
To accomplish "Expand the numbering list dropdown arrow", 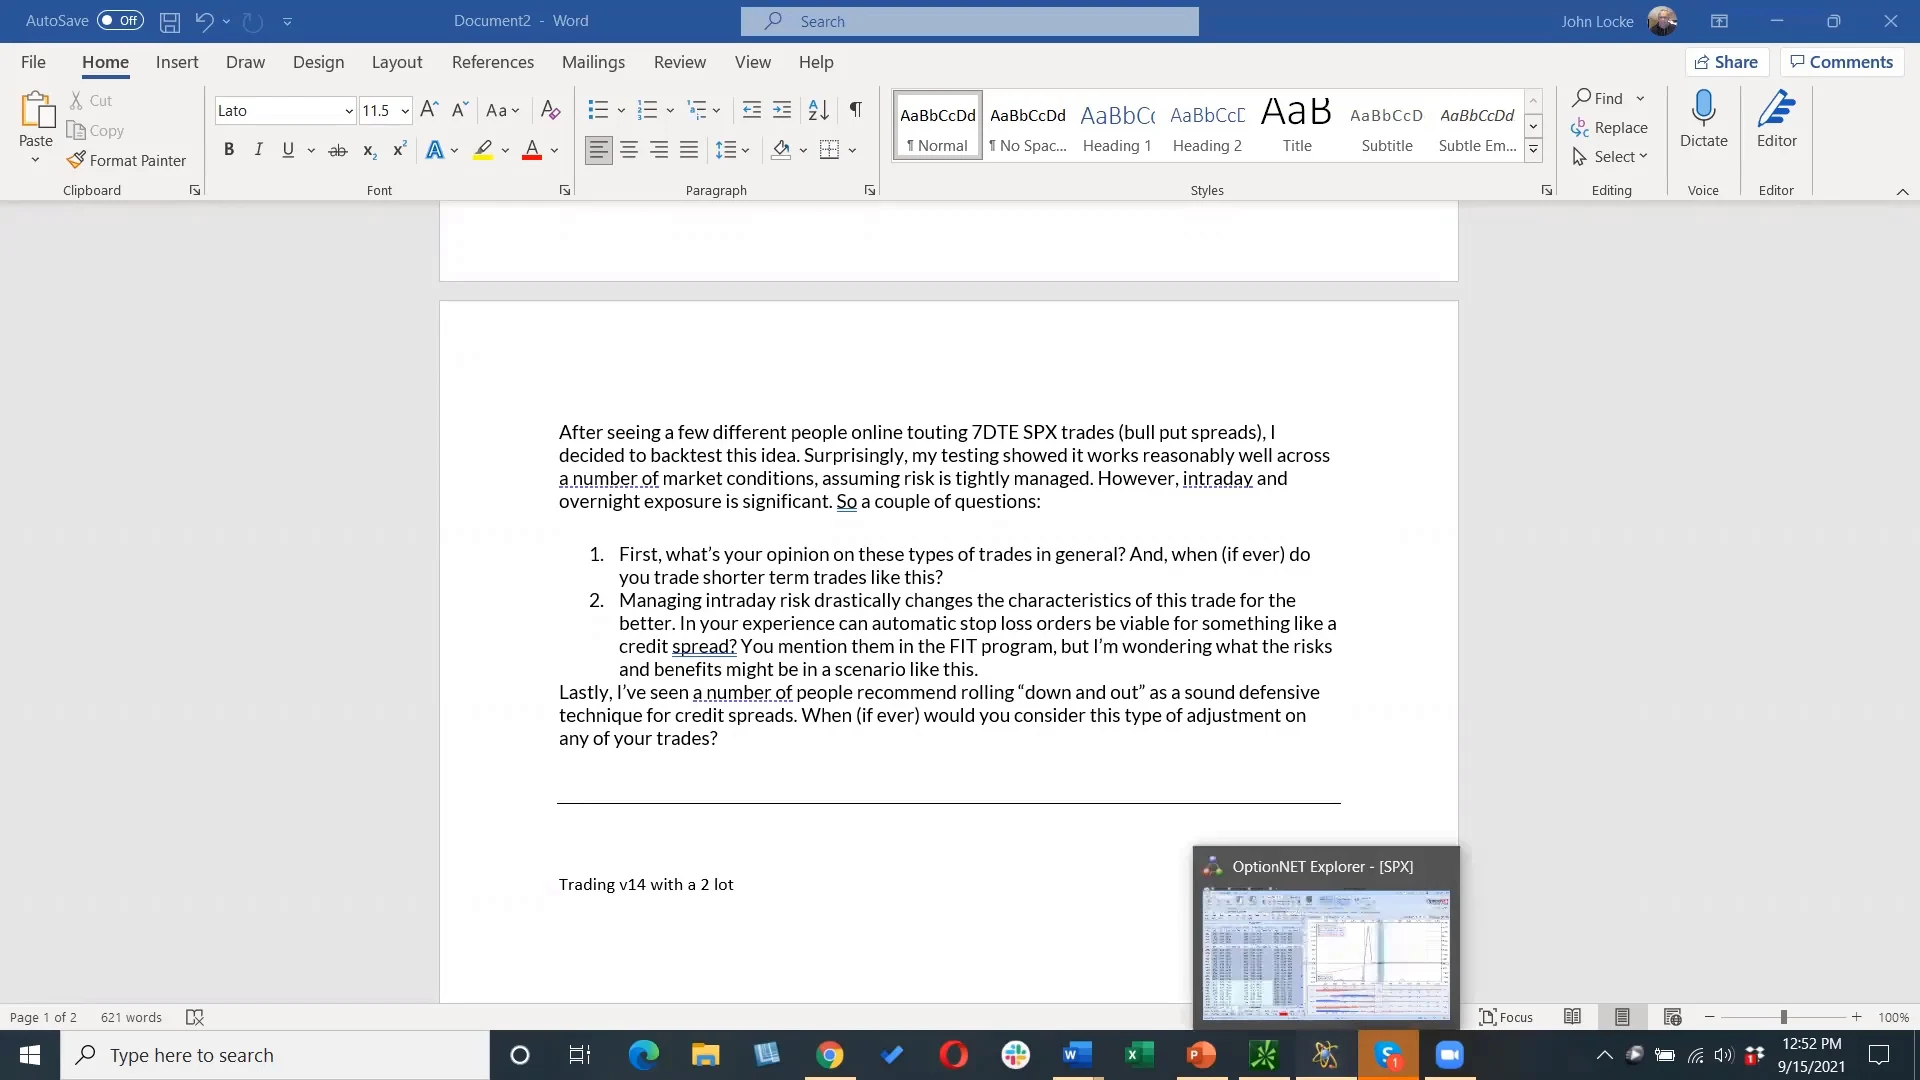I will (670, 110).
